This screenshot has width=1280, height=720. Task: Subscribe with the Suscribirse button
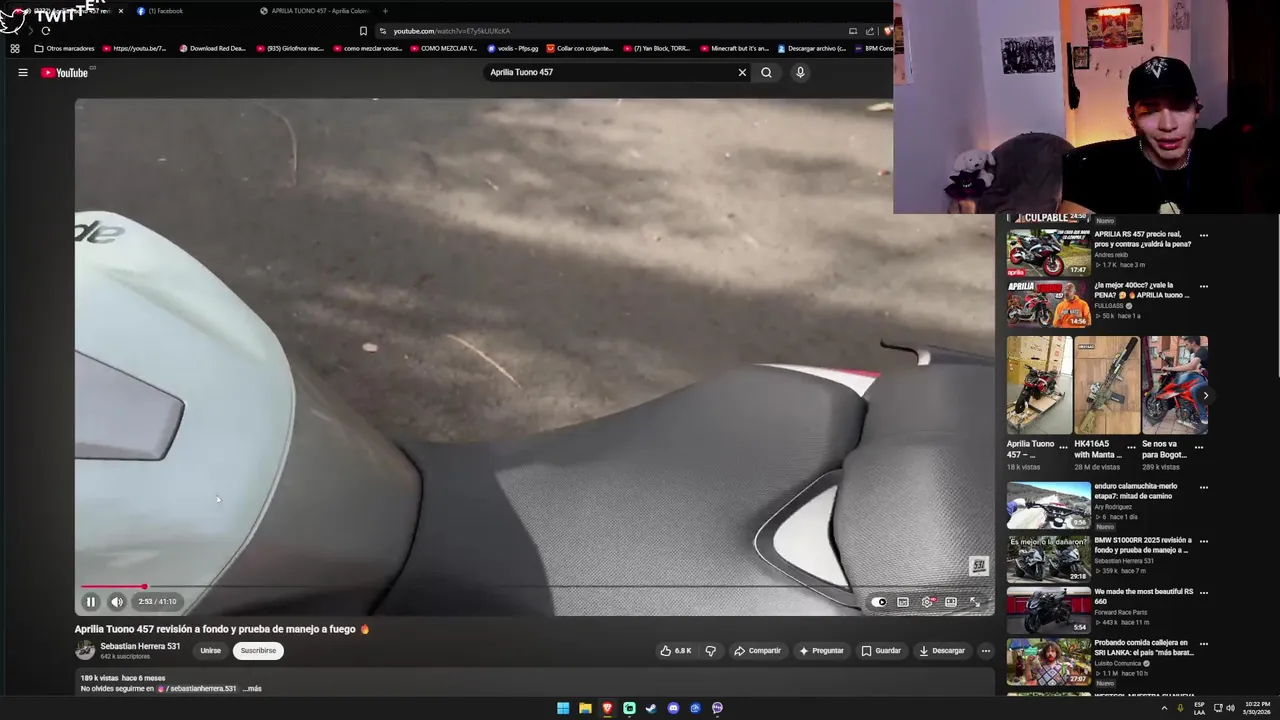pyautogui.click(x=258, y=651)
